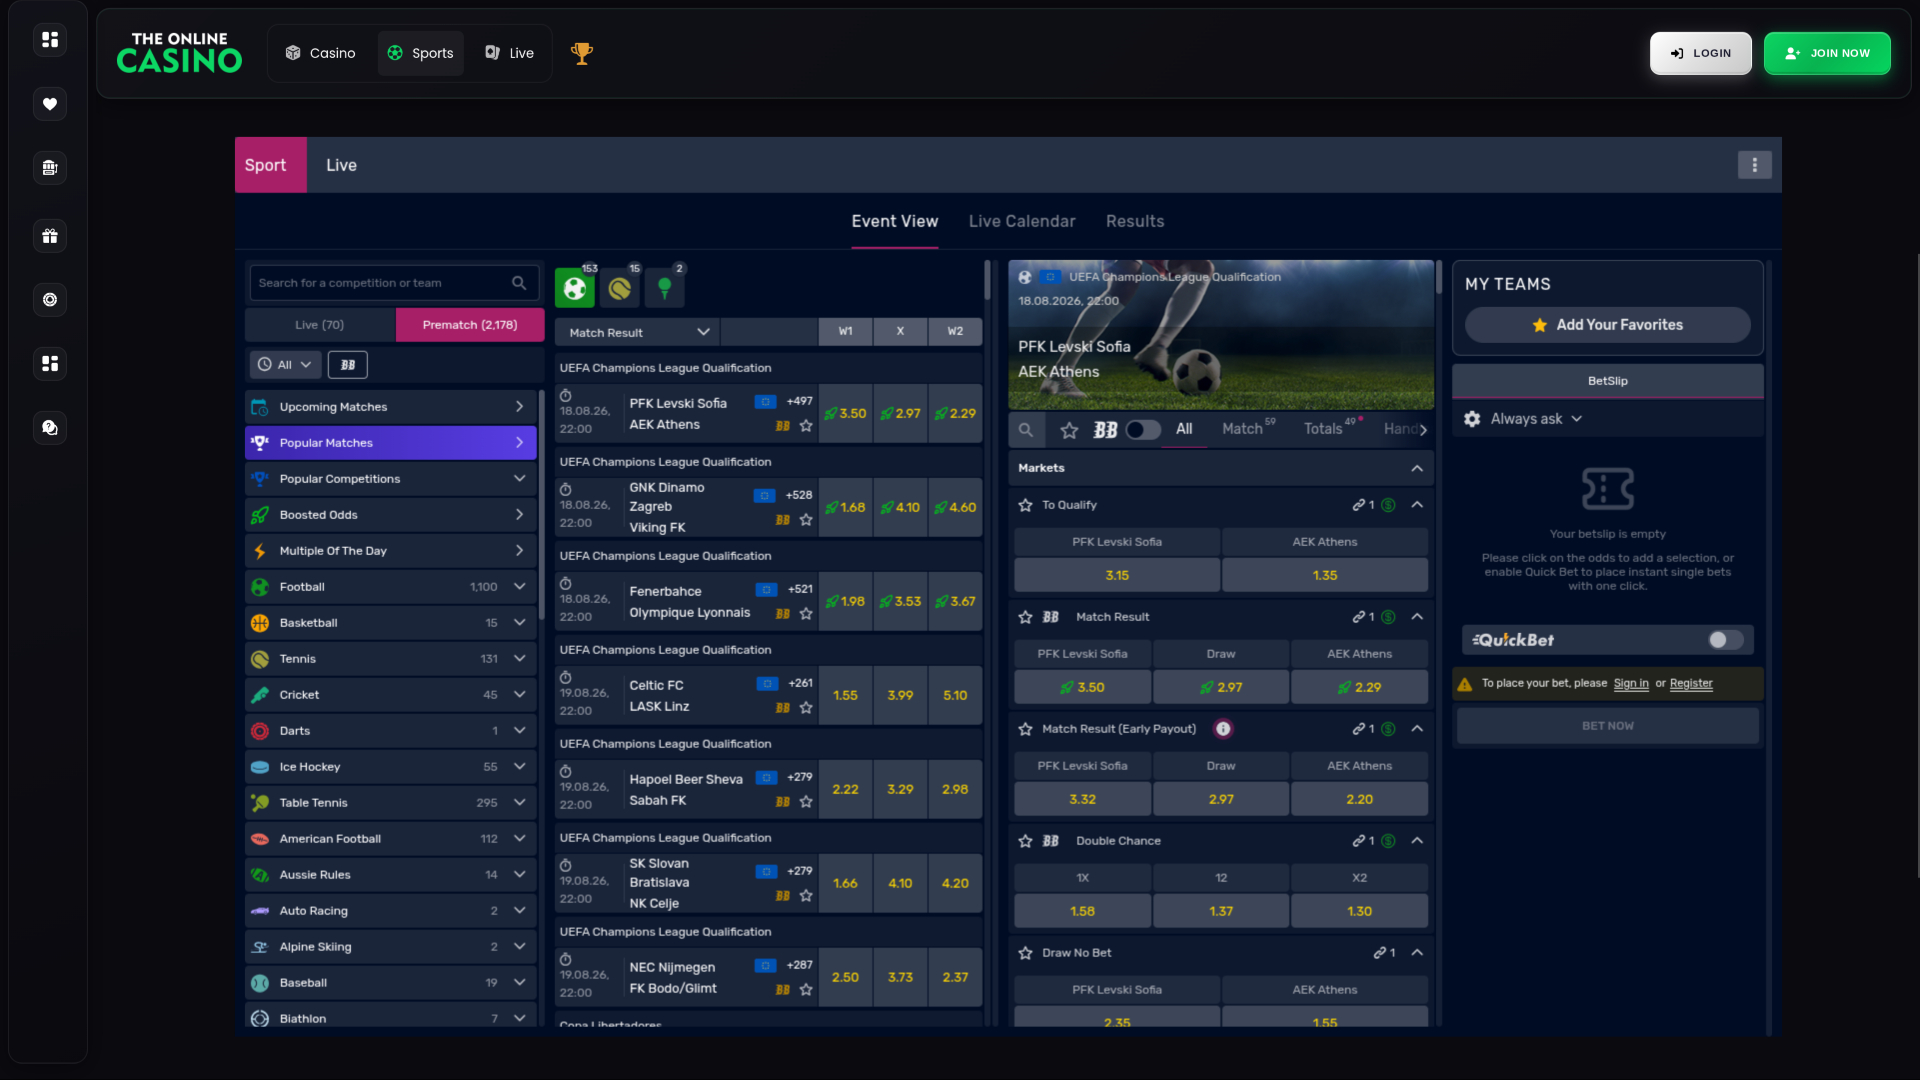Screen dimensions: 1920x1080
Task: Toggle the Bet Builder switch in markets bar
Action: point(1143,430)
